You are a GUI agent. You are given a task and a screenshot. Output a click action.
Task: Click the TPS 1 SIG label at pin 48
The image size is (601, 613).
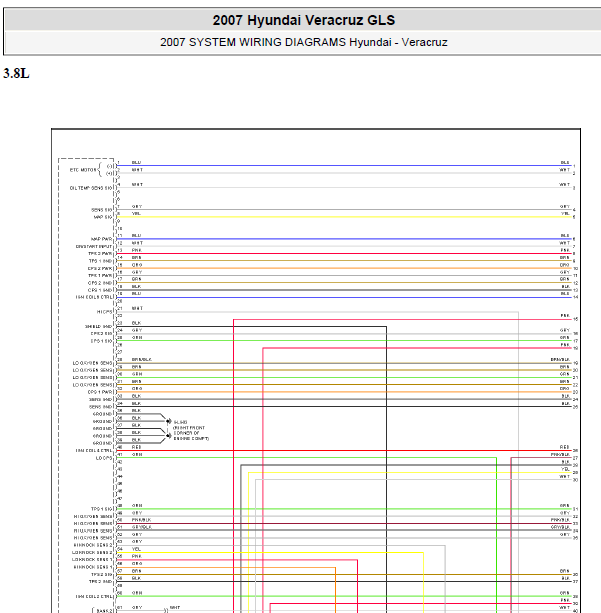click(102, 509)
